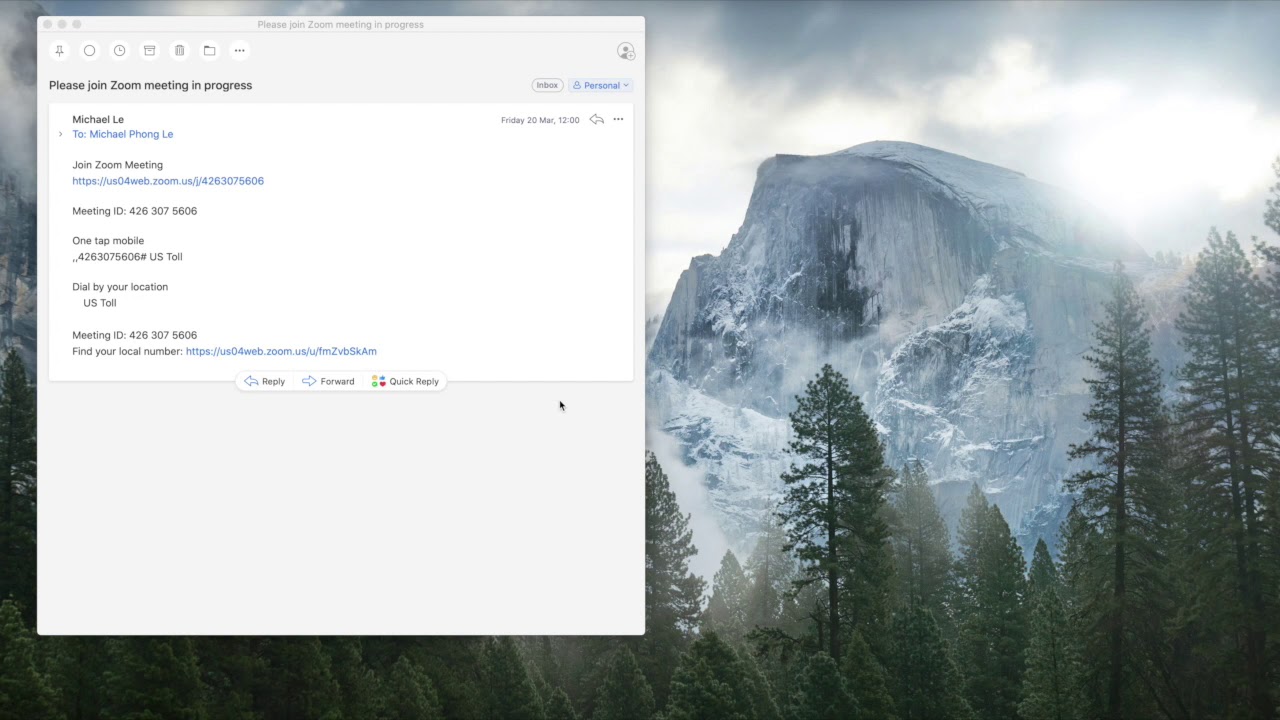Snooze the email using clock icon
The image size is (1280, 720).
point(119,51)
